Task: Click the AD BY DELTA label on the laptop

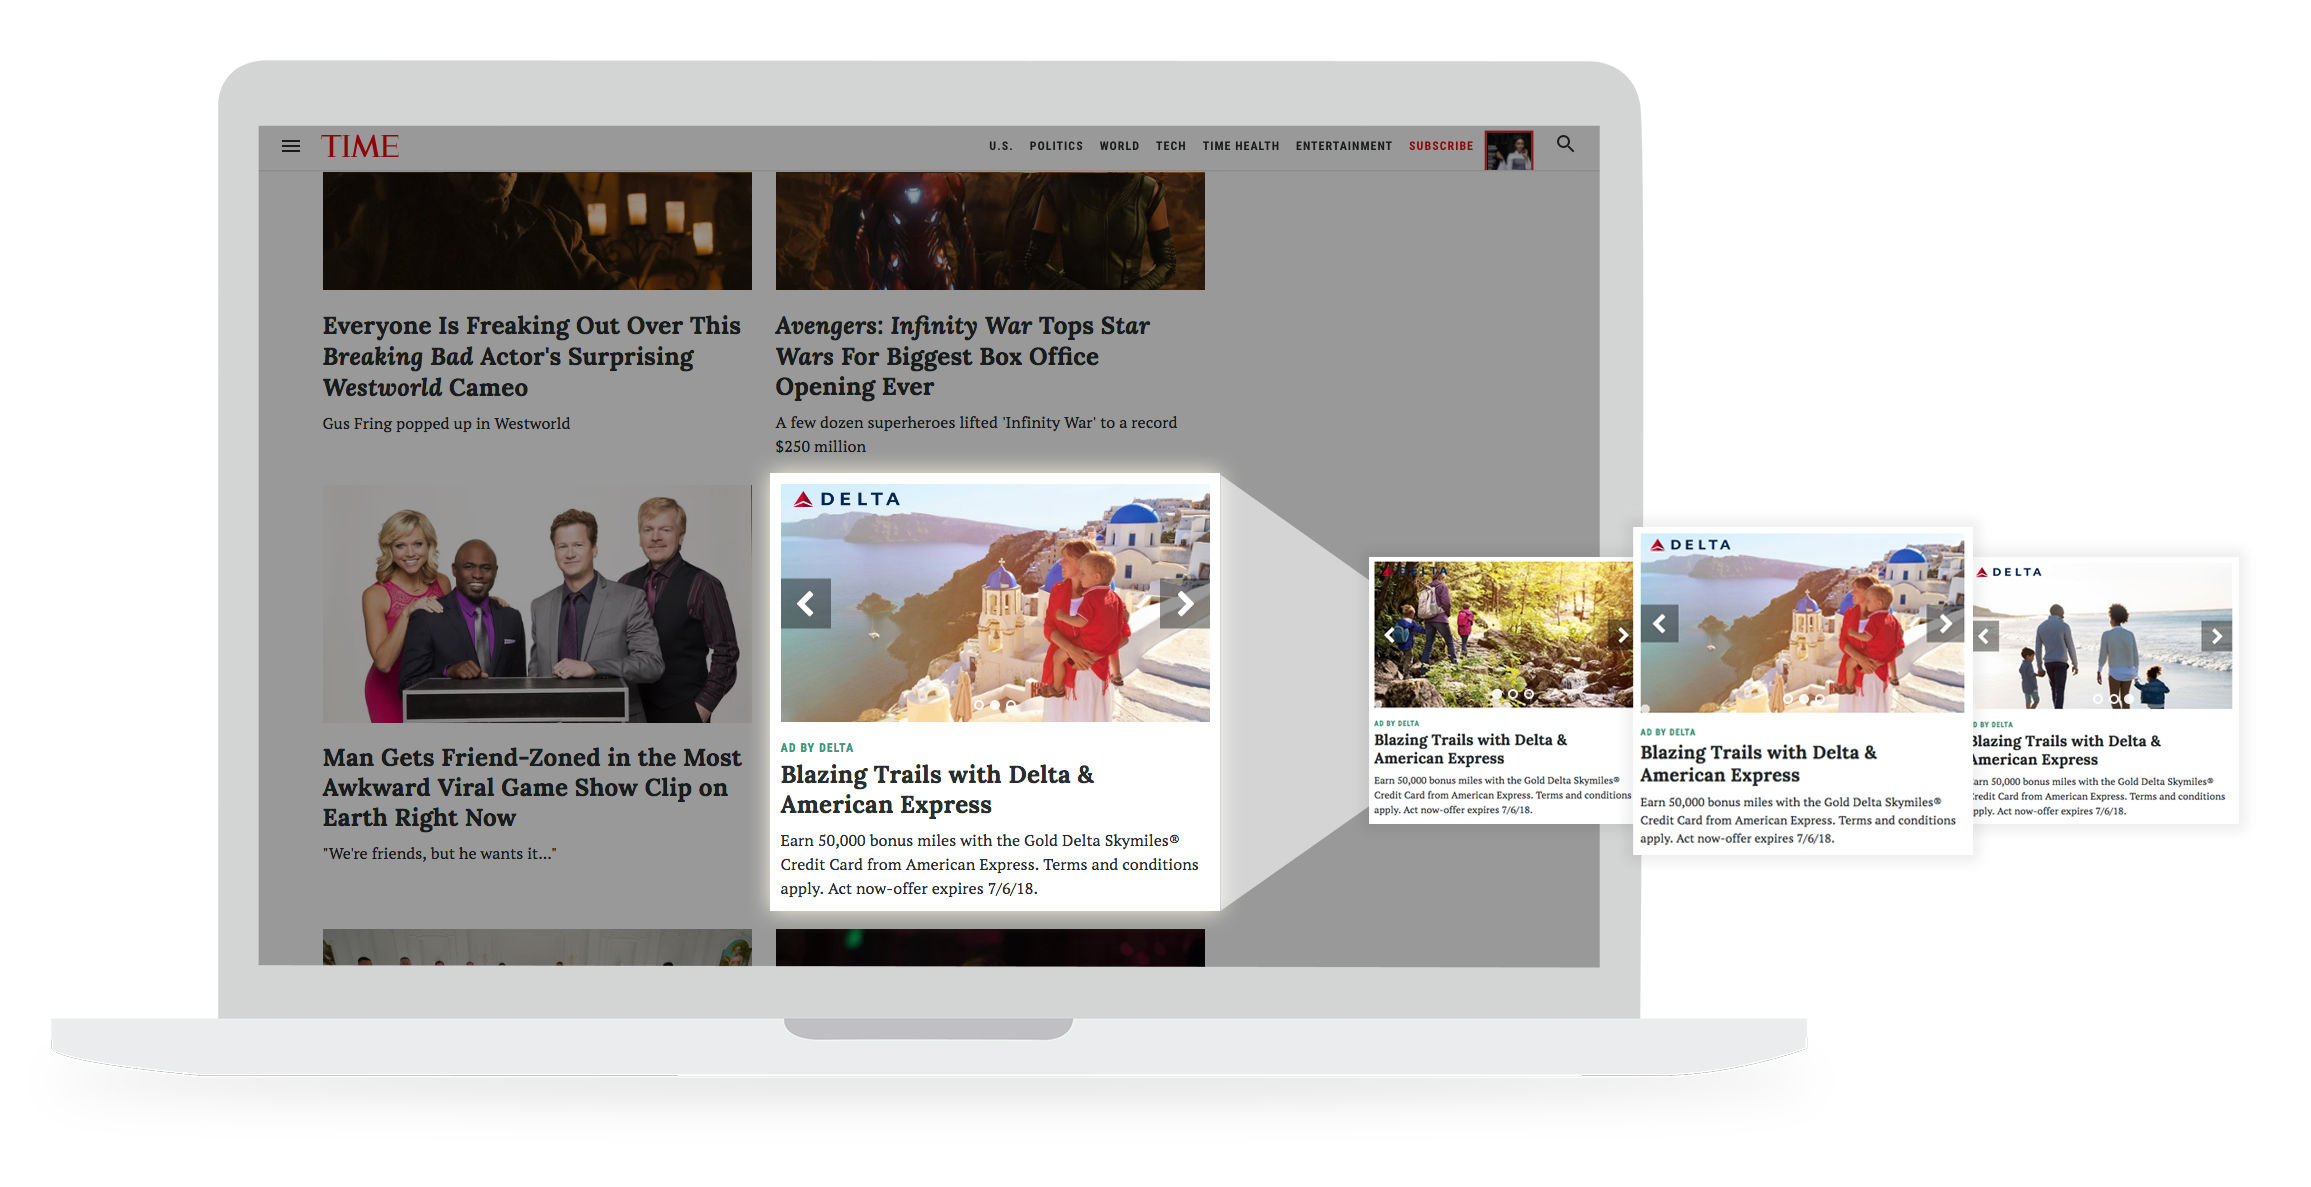Action: 817,747
